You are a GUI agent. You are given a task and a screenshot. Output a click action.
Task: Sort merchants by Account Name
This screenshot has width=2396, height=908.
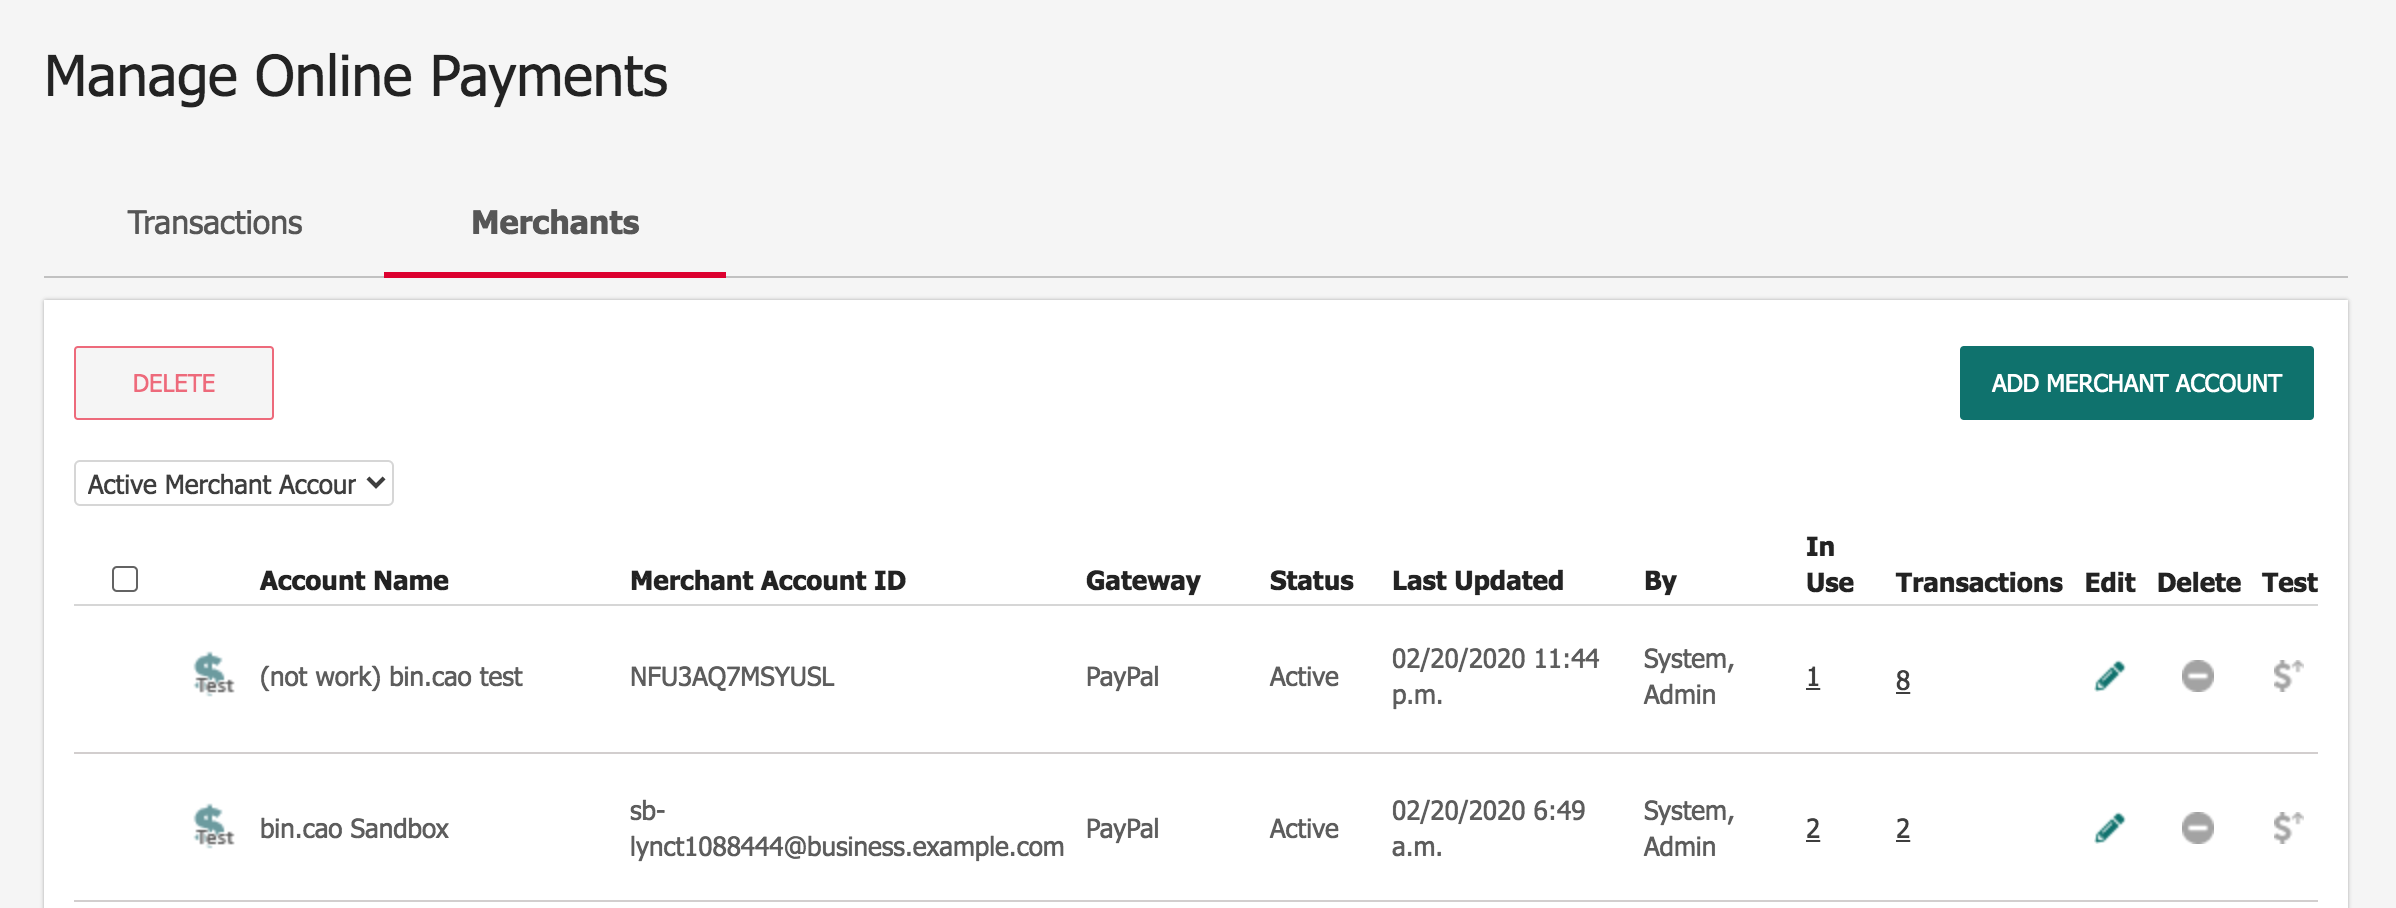point(354,580)
